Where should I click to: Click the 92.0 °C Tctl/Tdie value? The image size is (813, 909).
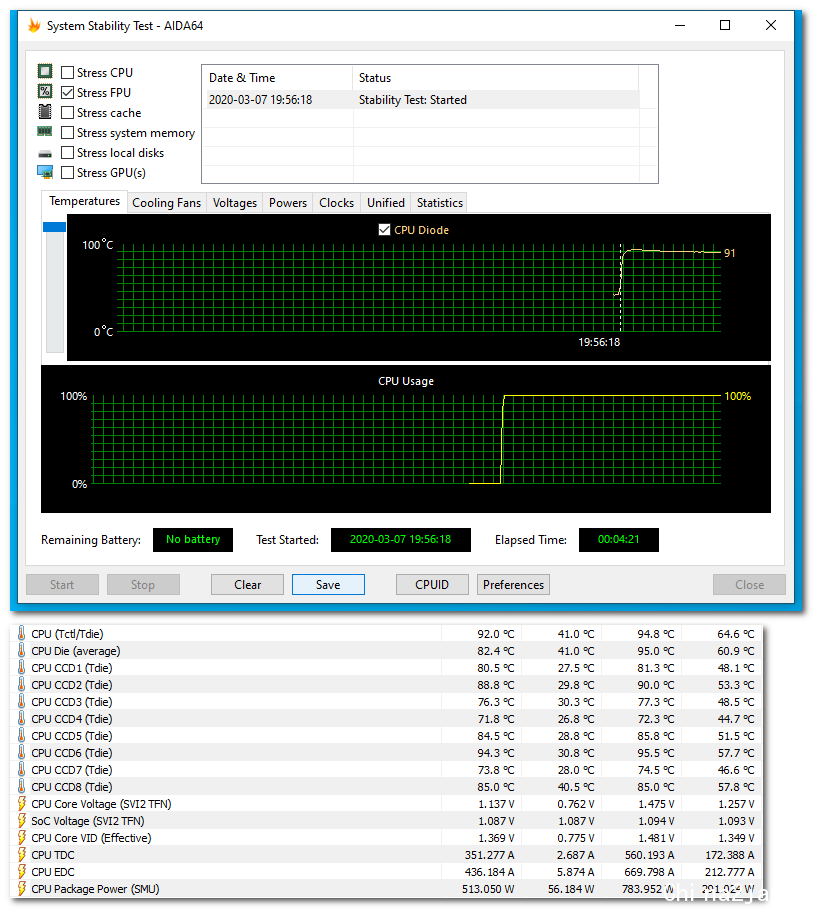point(495,634)
